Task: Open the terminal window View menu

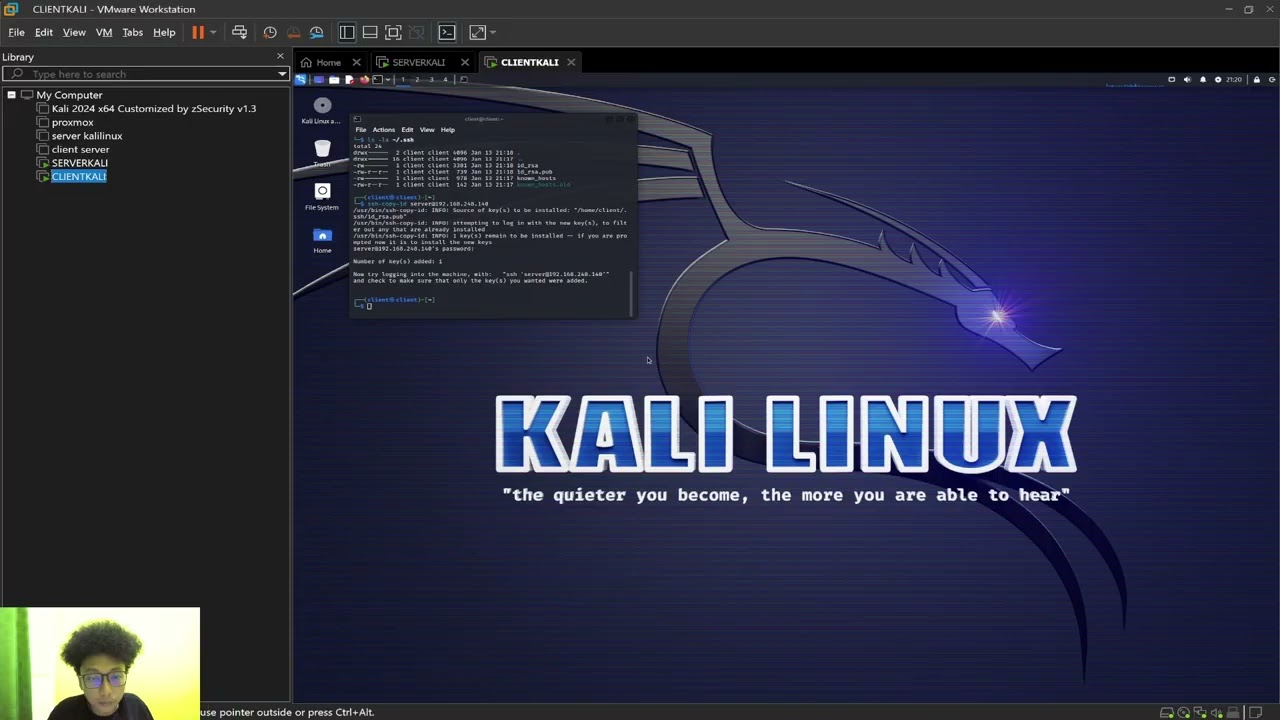Action: pyautogui.click(x=427, y=130)
